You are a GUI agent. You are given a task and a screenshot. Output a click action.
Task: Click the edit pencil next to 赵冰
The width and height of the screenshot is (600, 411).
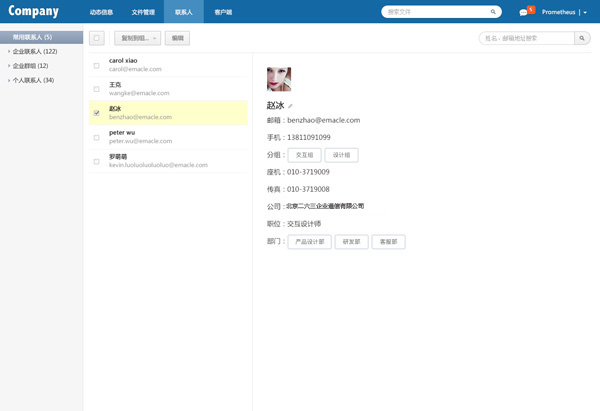[291, 105]
